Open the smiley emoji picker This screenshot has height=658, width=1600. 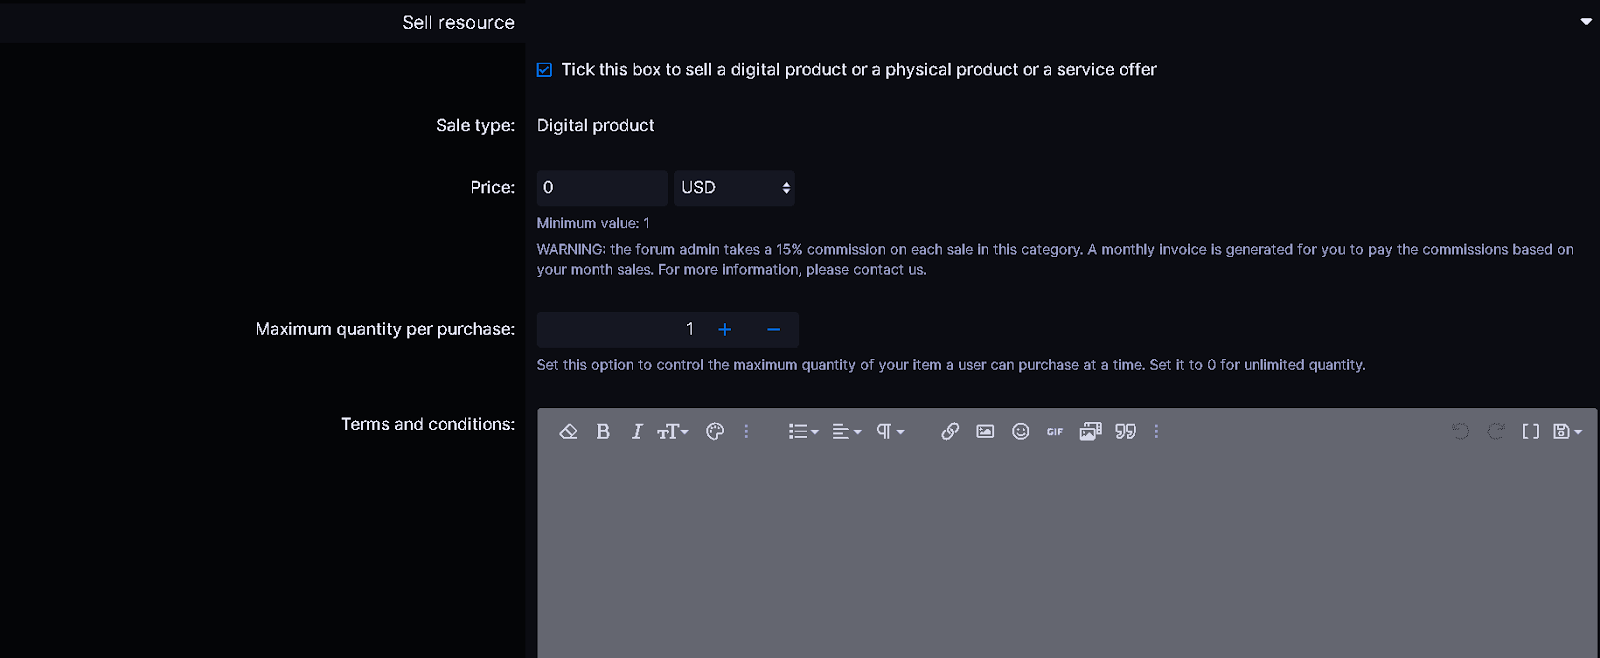[1020, 432]
